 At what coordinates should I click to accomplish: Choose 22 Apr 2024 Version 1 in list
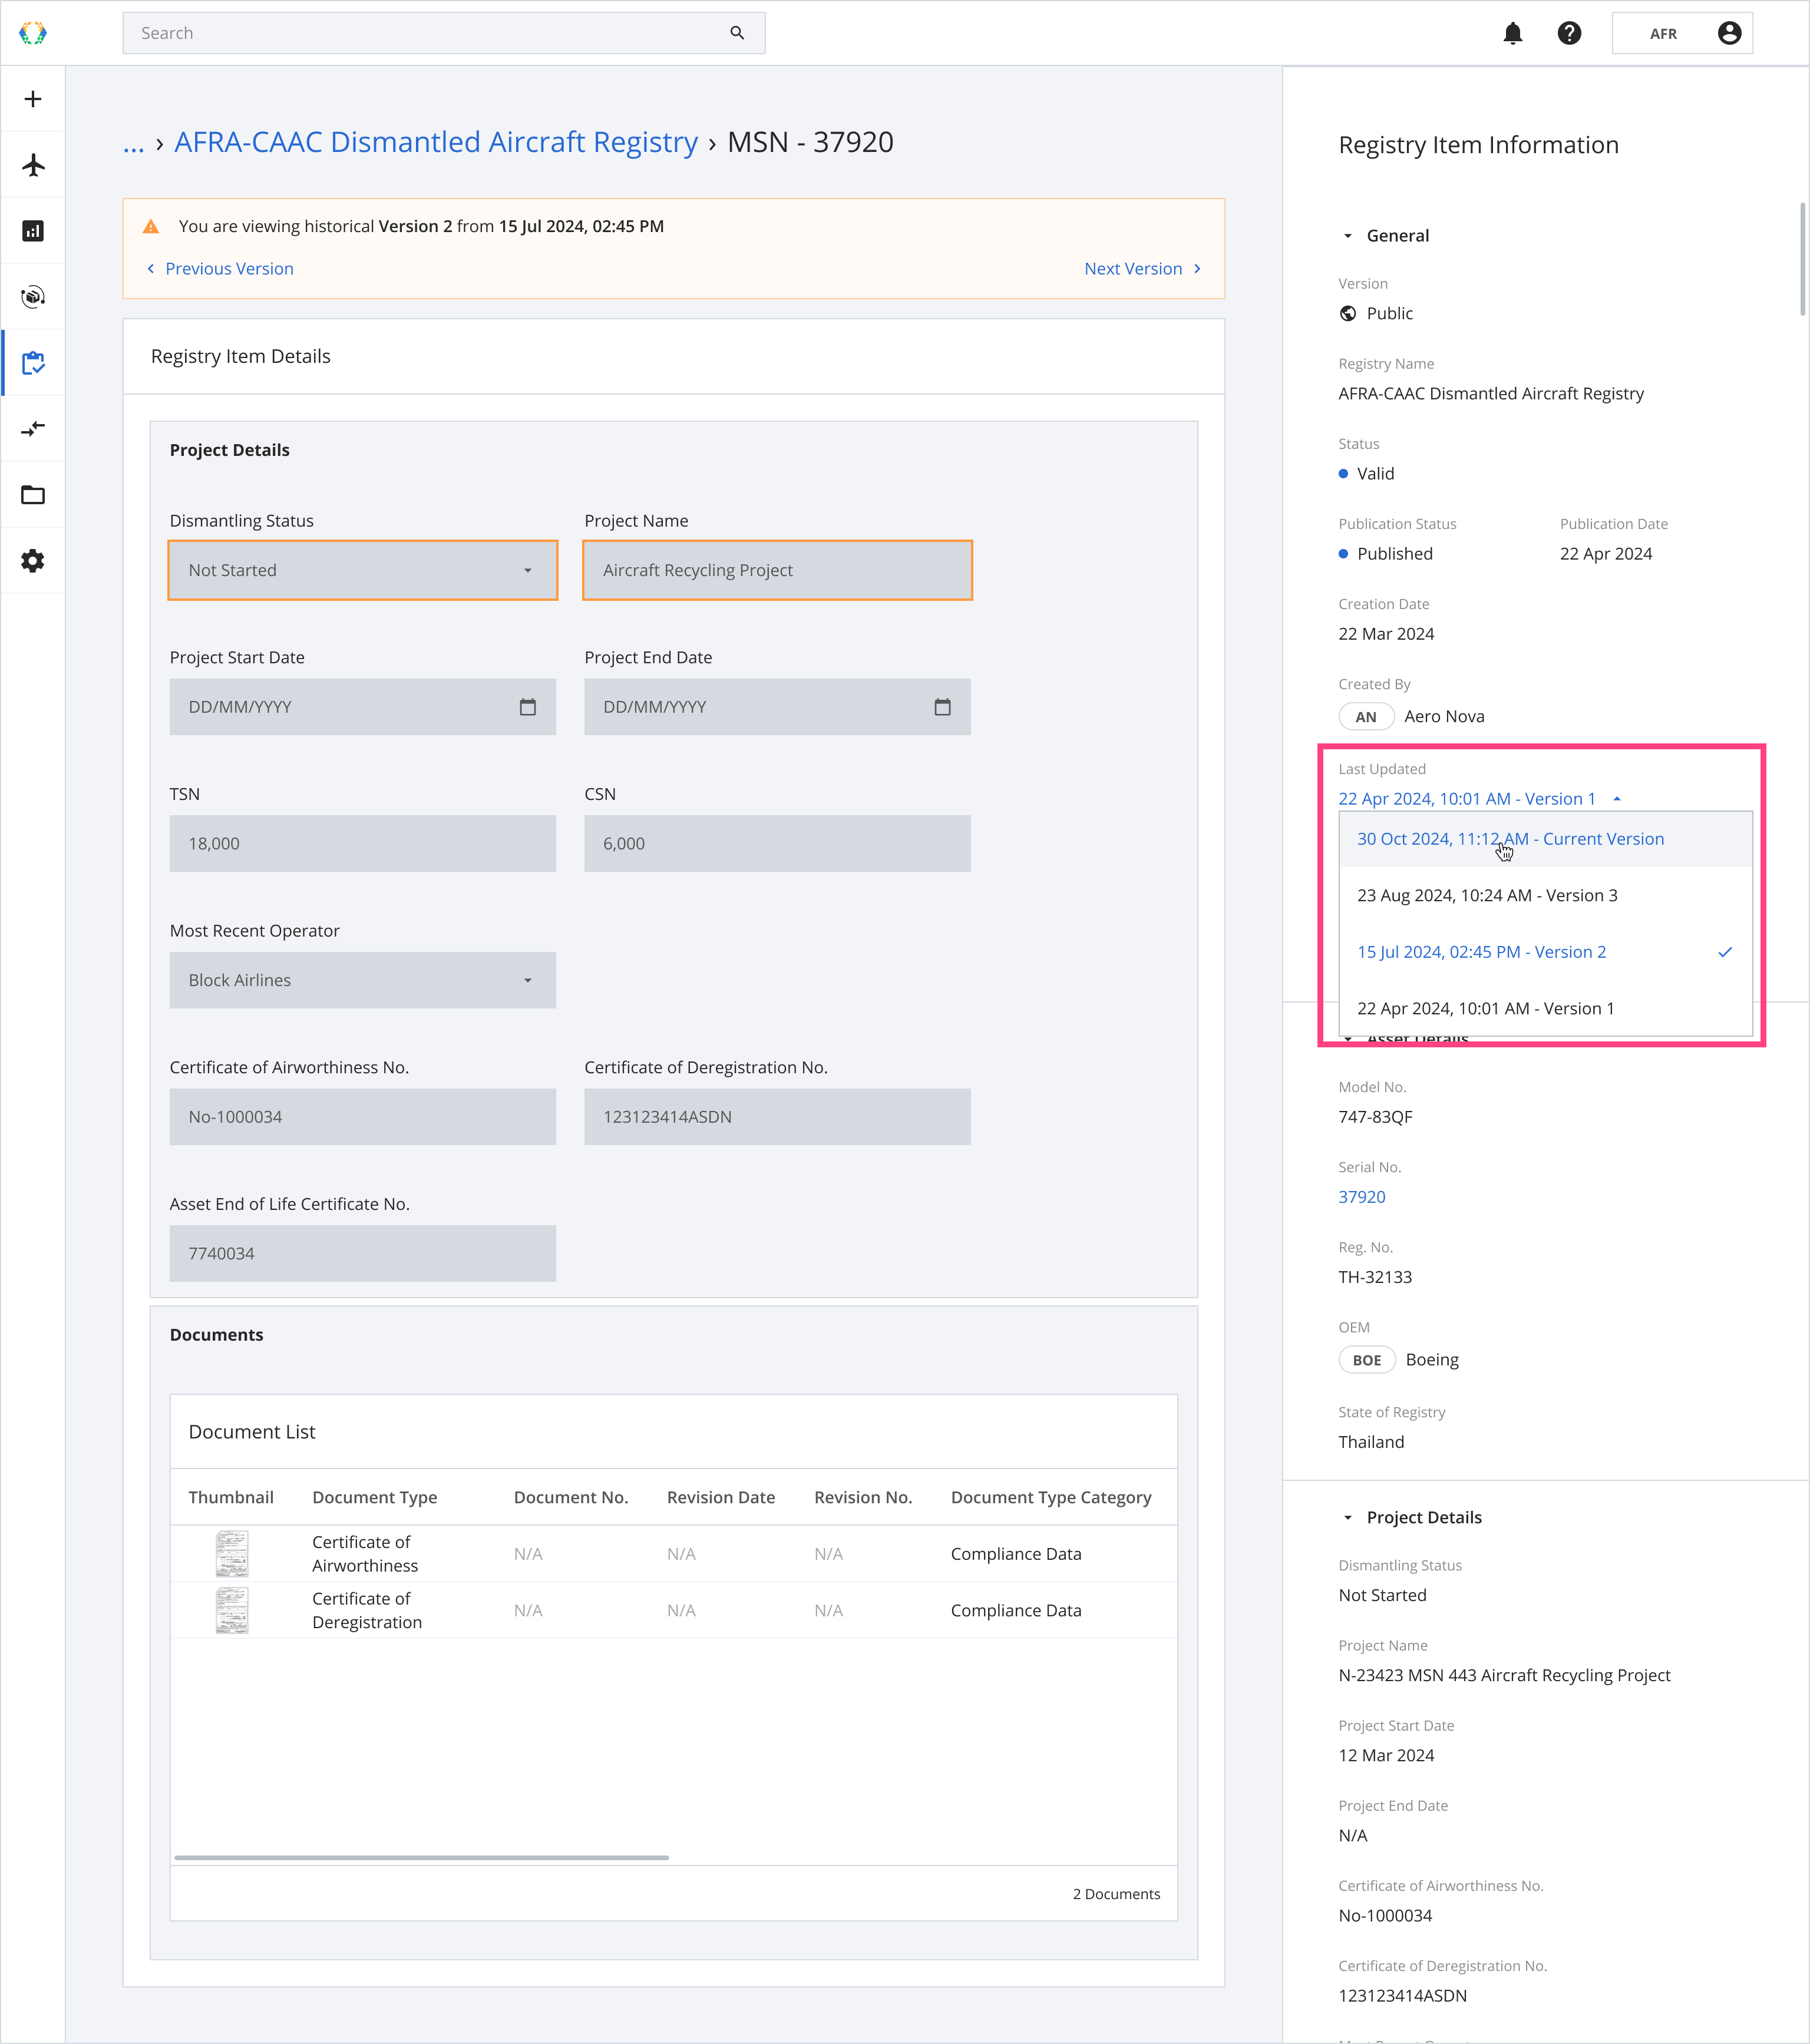pyautogui.click(x=1485, y=1008)
